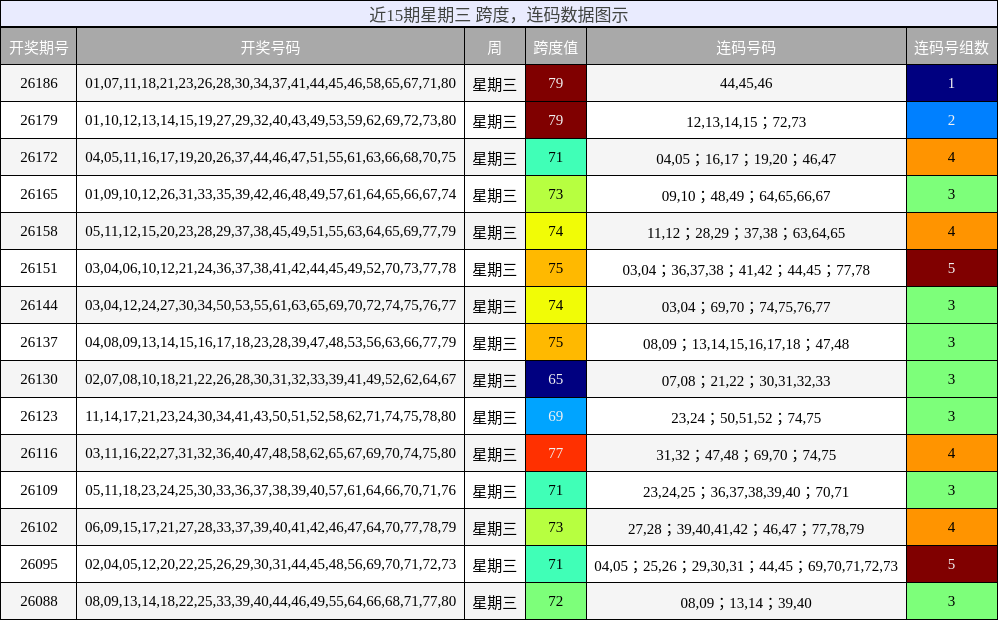Click the 开奖号码 column header
This screenshot has width=998, height=620.
point(271,46)
